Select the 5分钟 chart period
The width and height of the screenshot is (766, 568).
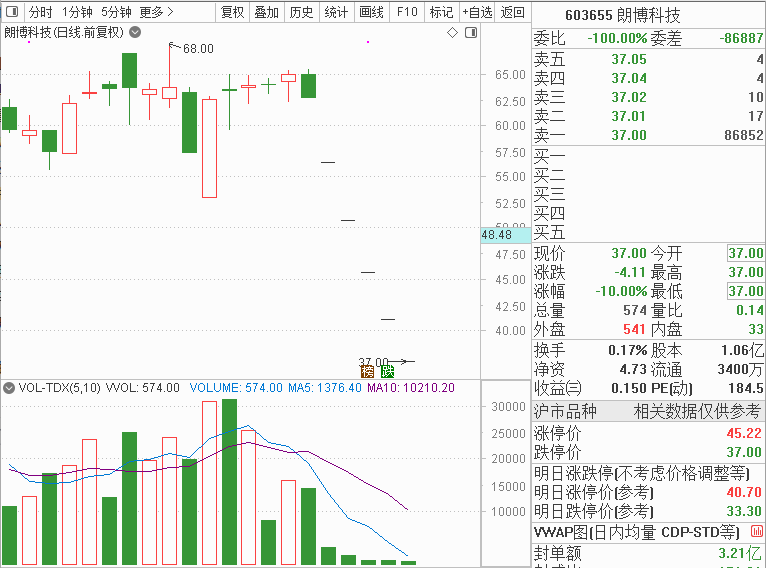tap(116, 12)
